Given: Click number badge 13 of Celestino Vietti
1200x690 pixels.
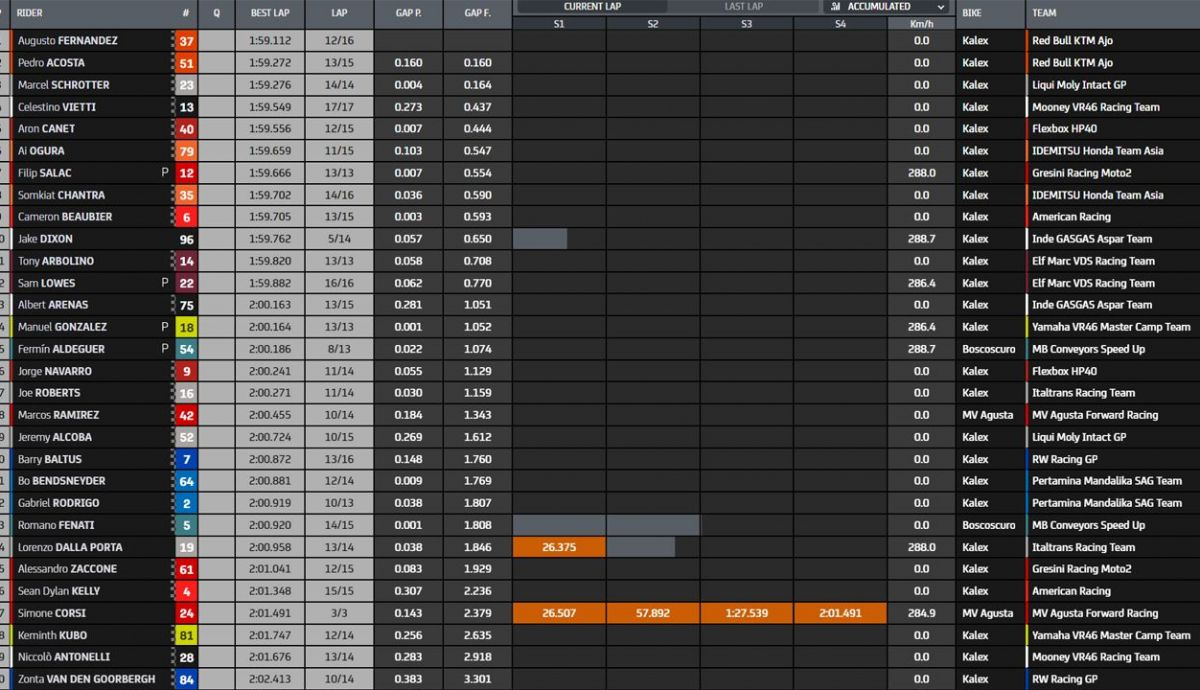Looking at the screenshot, I should [x=186, y=107].
